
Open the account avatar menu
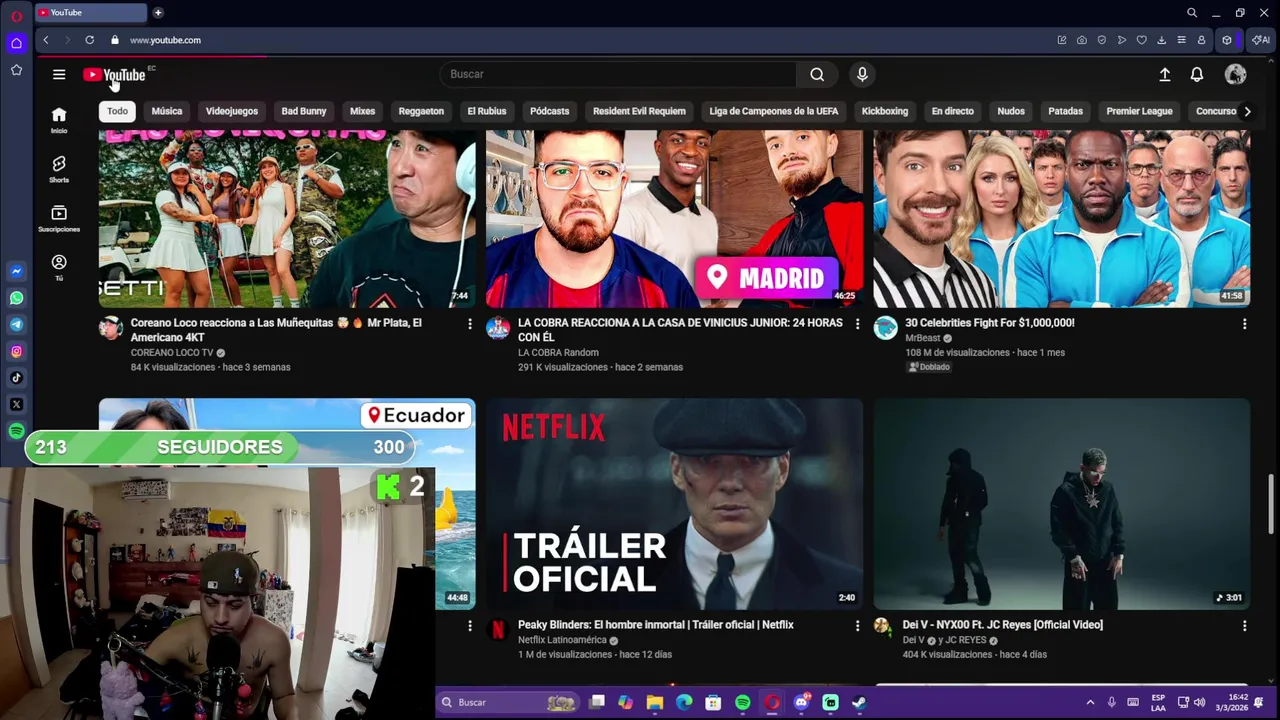[x=1236, y=75]
